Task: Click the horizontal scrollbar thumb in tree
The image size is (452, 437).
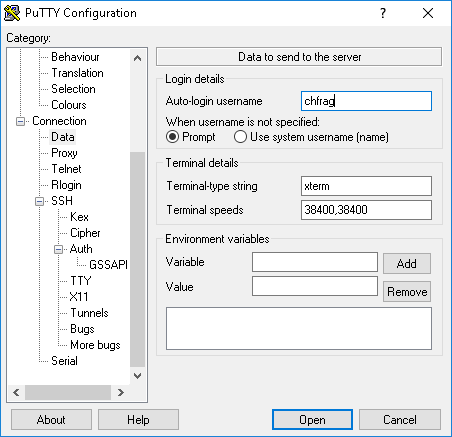Action: pyautogui.click(x=68, y=392)
